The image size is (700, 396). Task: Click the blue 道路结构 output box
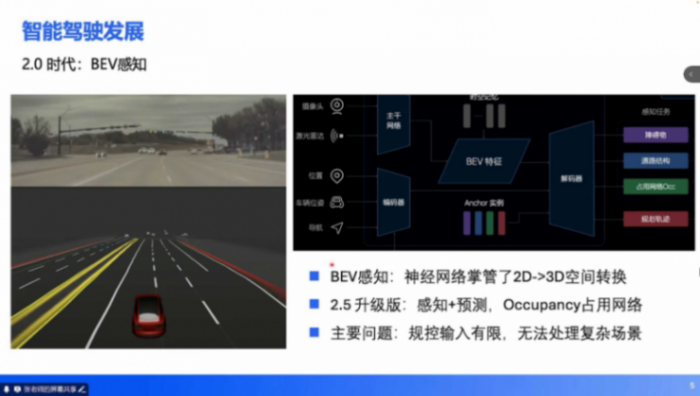(655, 161)
